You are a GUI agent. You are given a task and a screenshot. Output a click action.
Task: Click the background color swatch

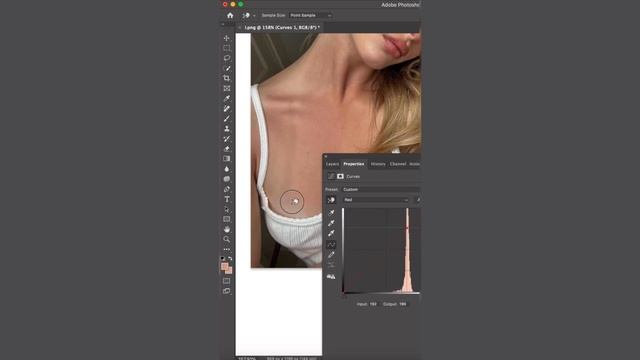point(230,271)
